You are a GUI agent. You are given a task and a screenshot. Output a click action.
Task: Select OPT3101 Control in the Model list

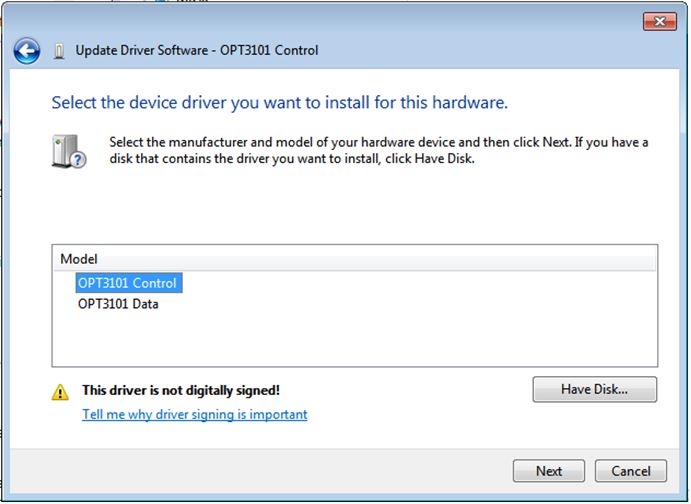[127, 283]
